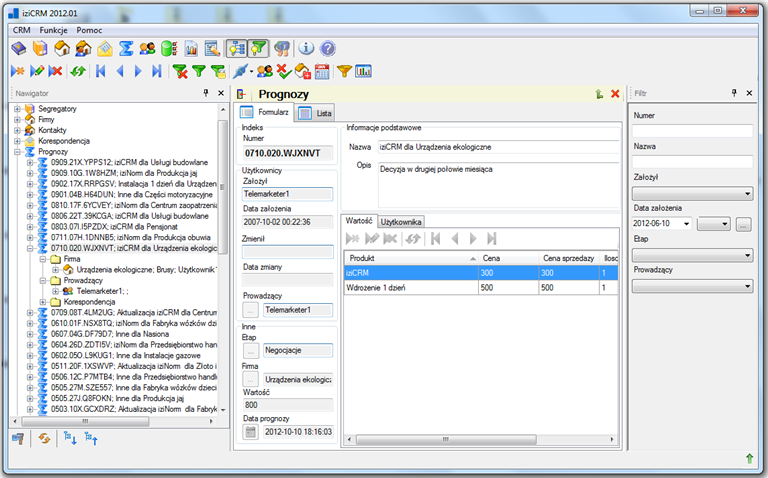The image size is (768, 478).
Task: Open the envelope correspondence toolbar icon
Action: [x=105, y=48]
